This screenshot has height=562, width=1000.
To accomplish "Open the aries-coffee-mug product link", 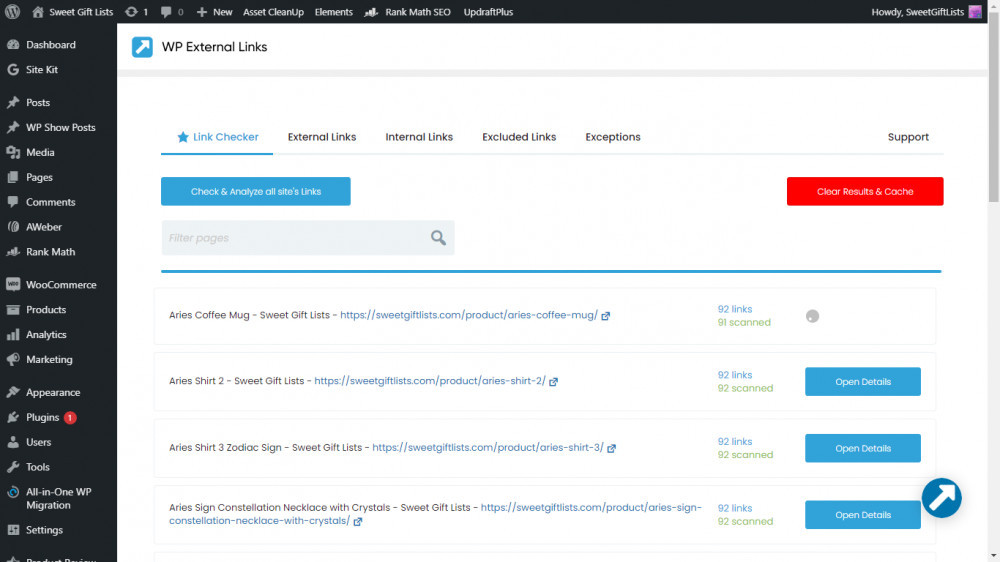I will (x=469, y=315).
